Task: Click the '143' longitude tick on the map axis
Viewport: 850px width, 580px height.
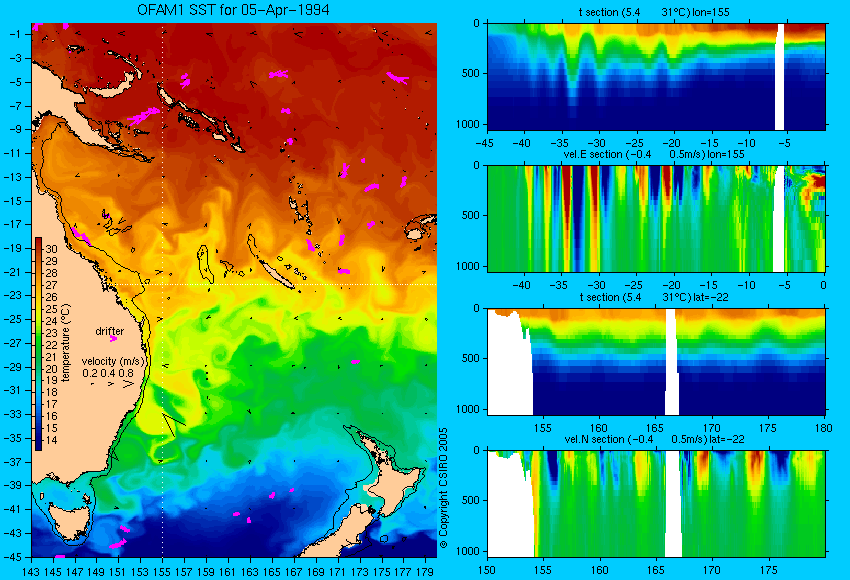Action: click(x=31, y=571)
